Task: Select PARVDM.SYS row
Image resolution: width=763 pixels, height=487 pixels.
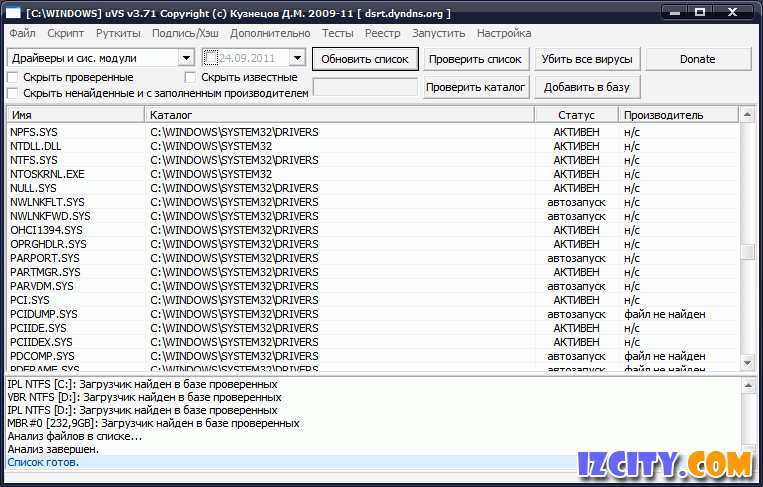Action: tap(374, 287)
